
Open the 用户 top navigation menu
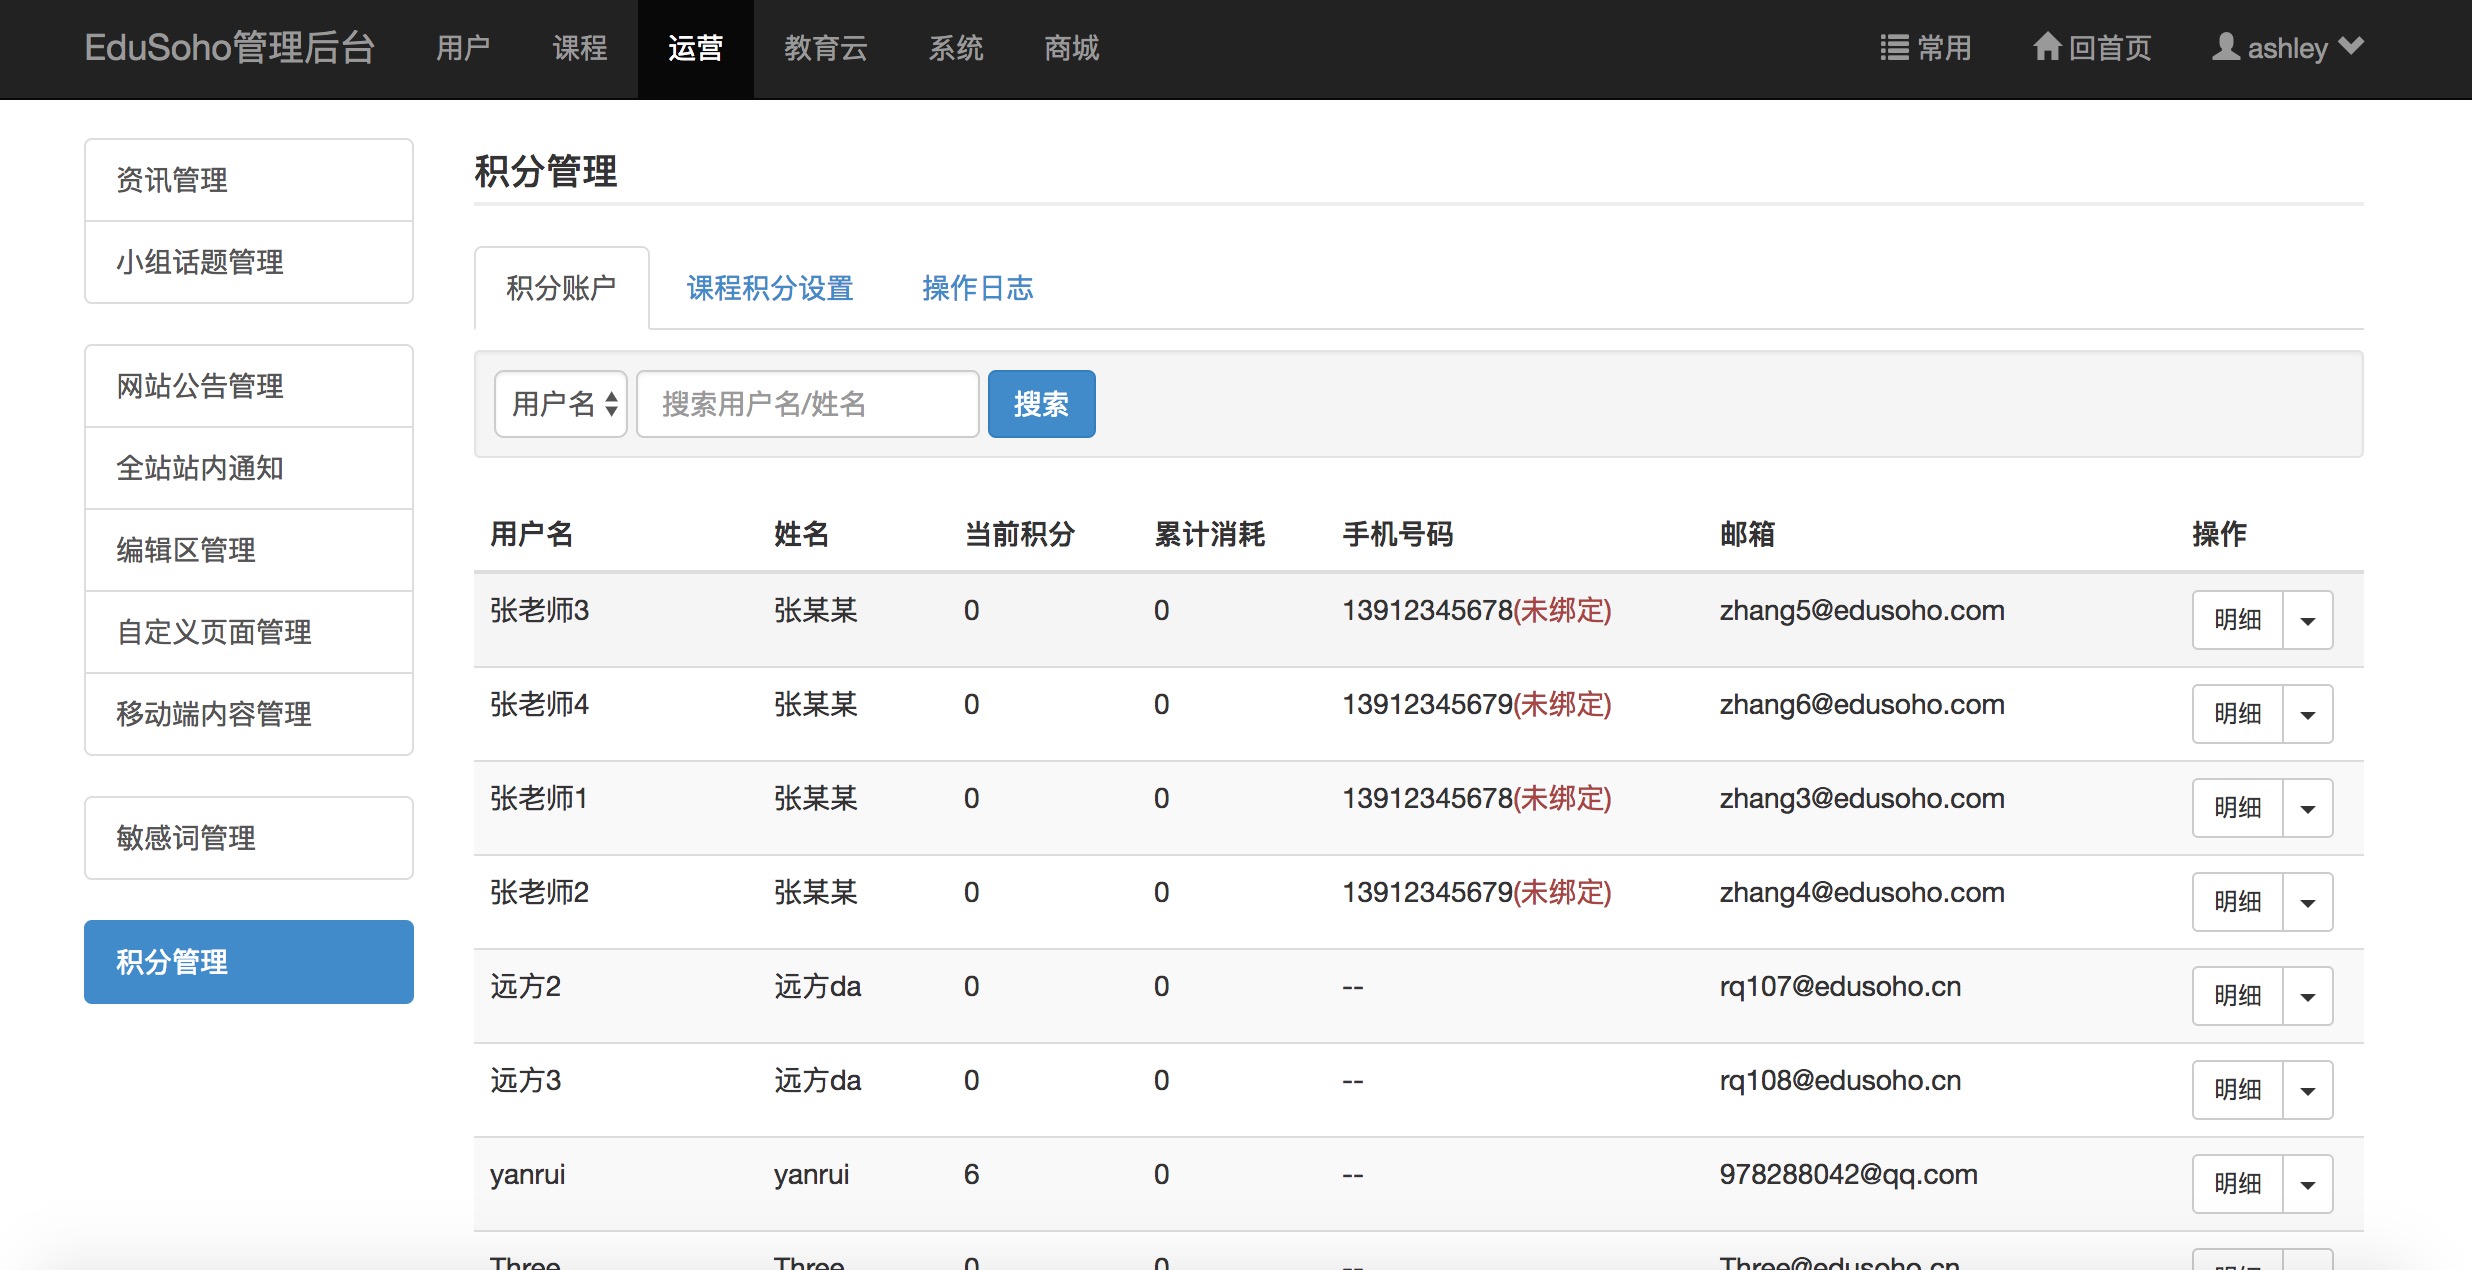tap(463, 48)
